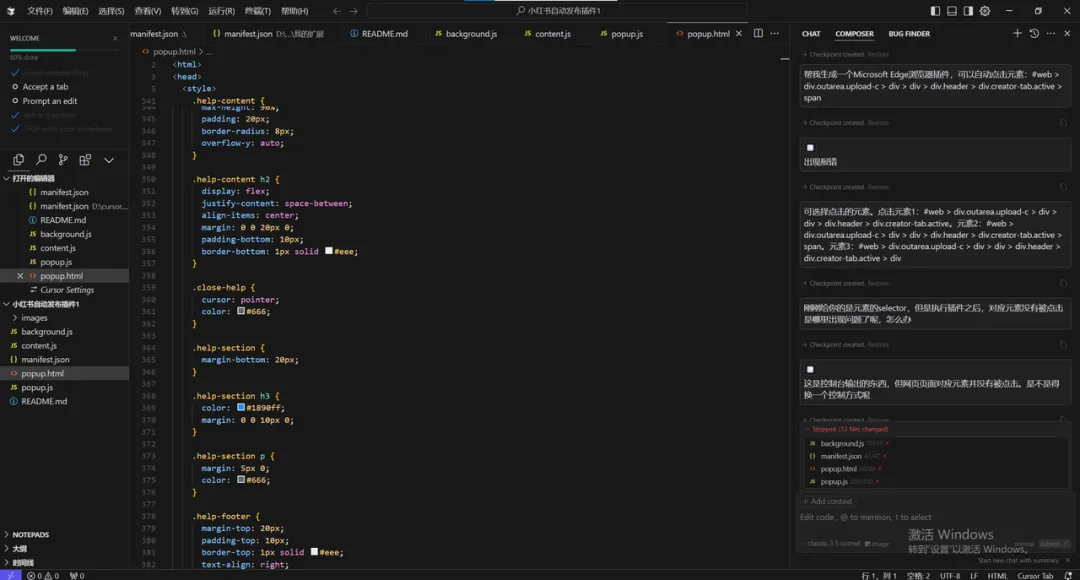Open composer history clock icon

[x=1034, y=33]
